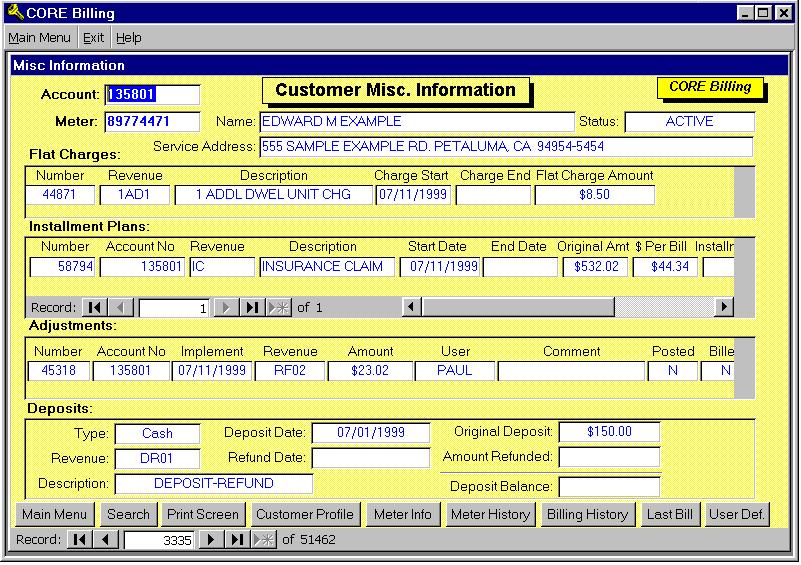Click Original Amt $532.02
Screen dimensions: 801x565
pos(595,267)
